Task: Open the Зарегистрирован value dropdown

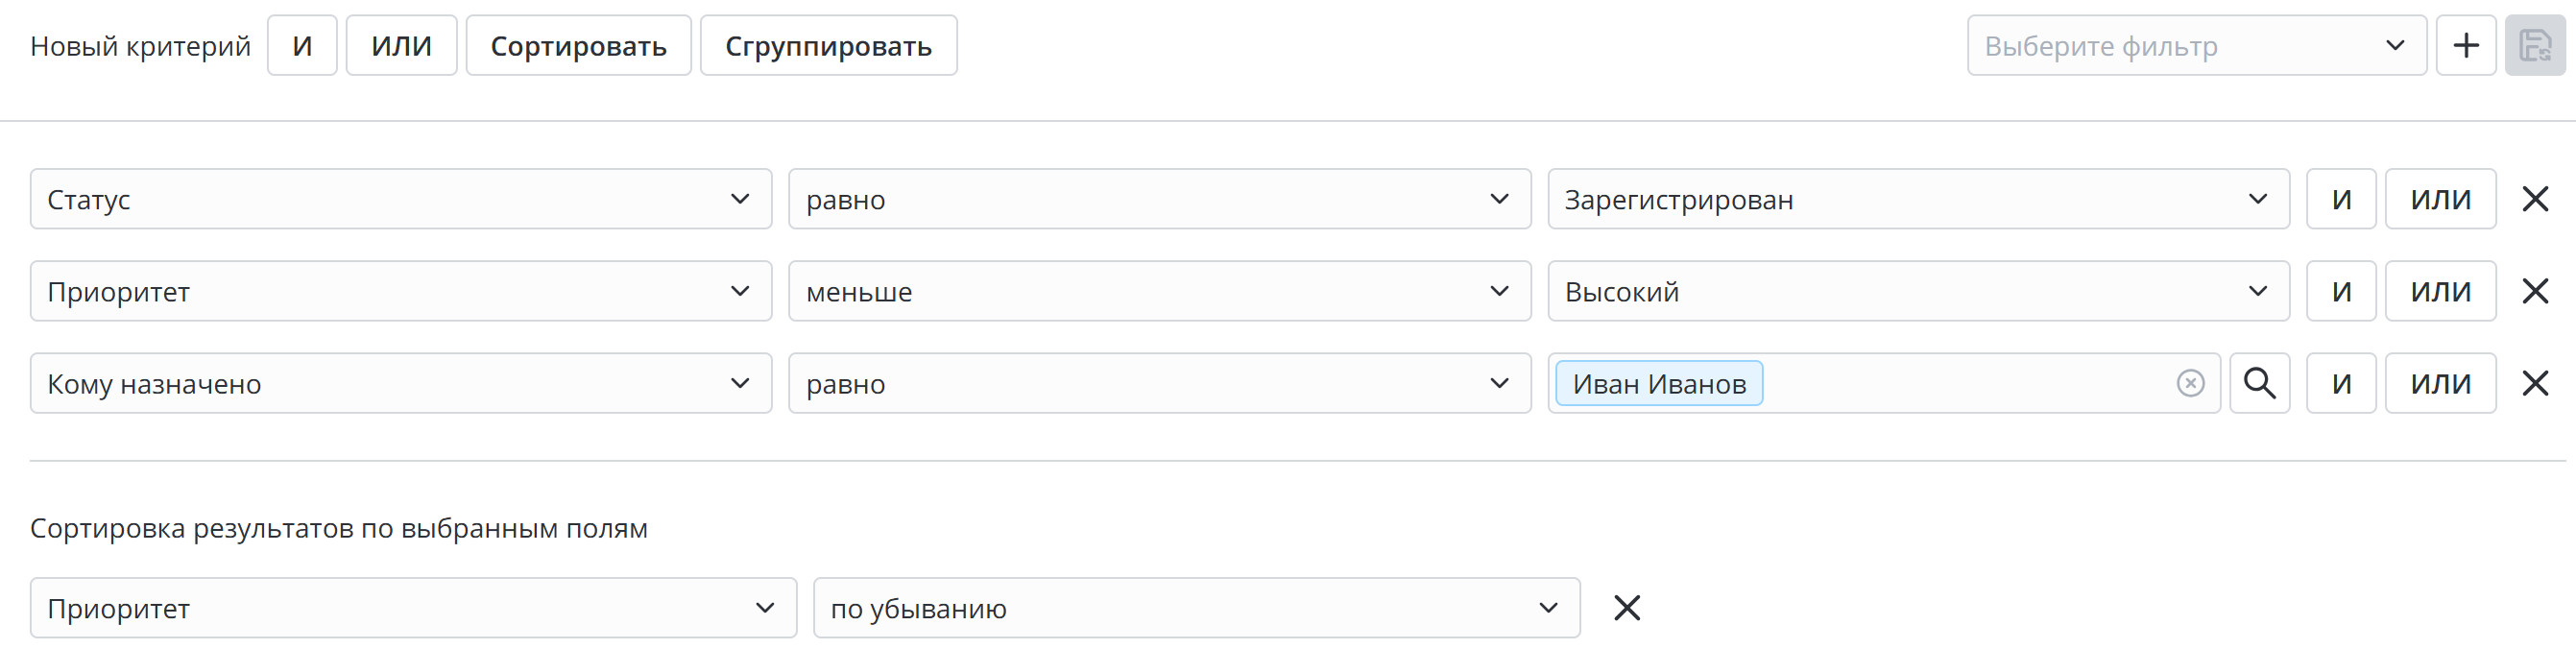Action: [1918, 199]
